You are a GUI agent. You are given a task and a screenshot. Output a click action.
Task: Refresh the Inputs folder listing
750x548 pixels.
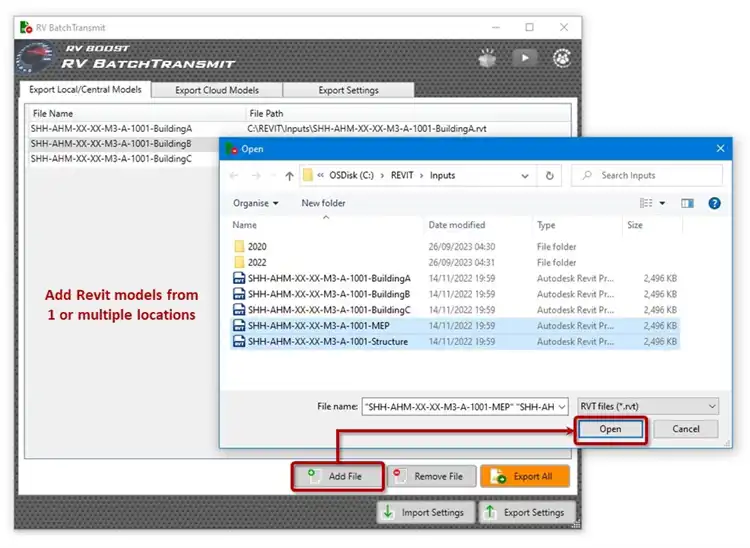550,175
